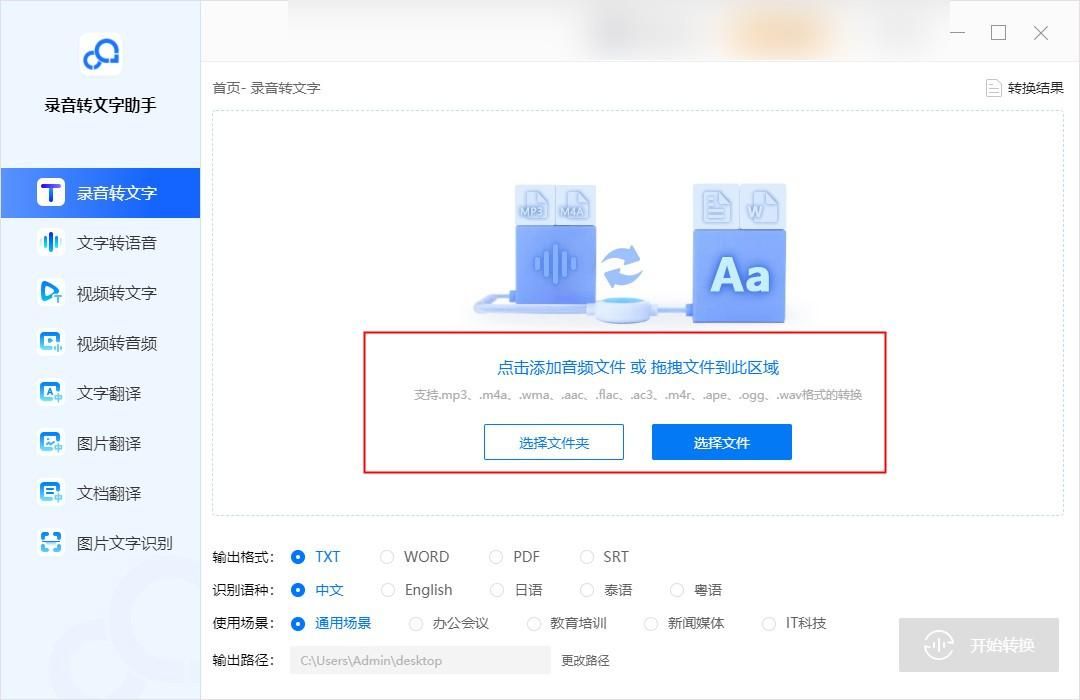Go to 视频转文字 in sidebar
The image size is (1080, 700).
[x=101, y=293]
